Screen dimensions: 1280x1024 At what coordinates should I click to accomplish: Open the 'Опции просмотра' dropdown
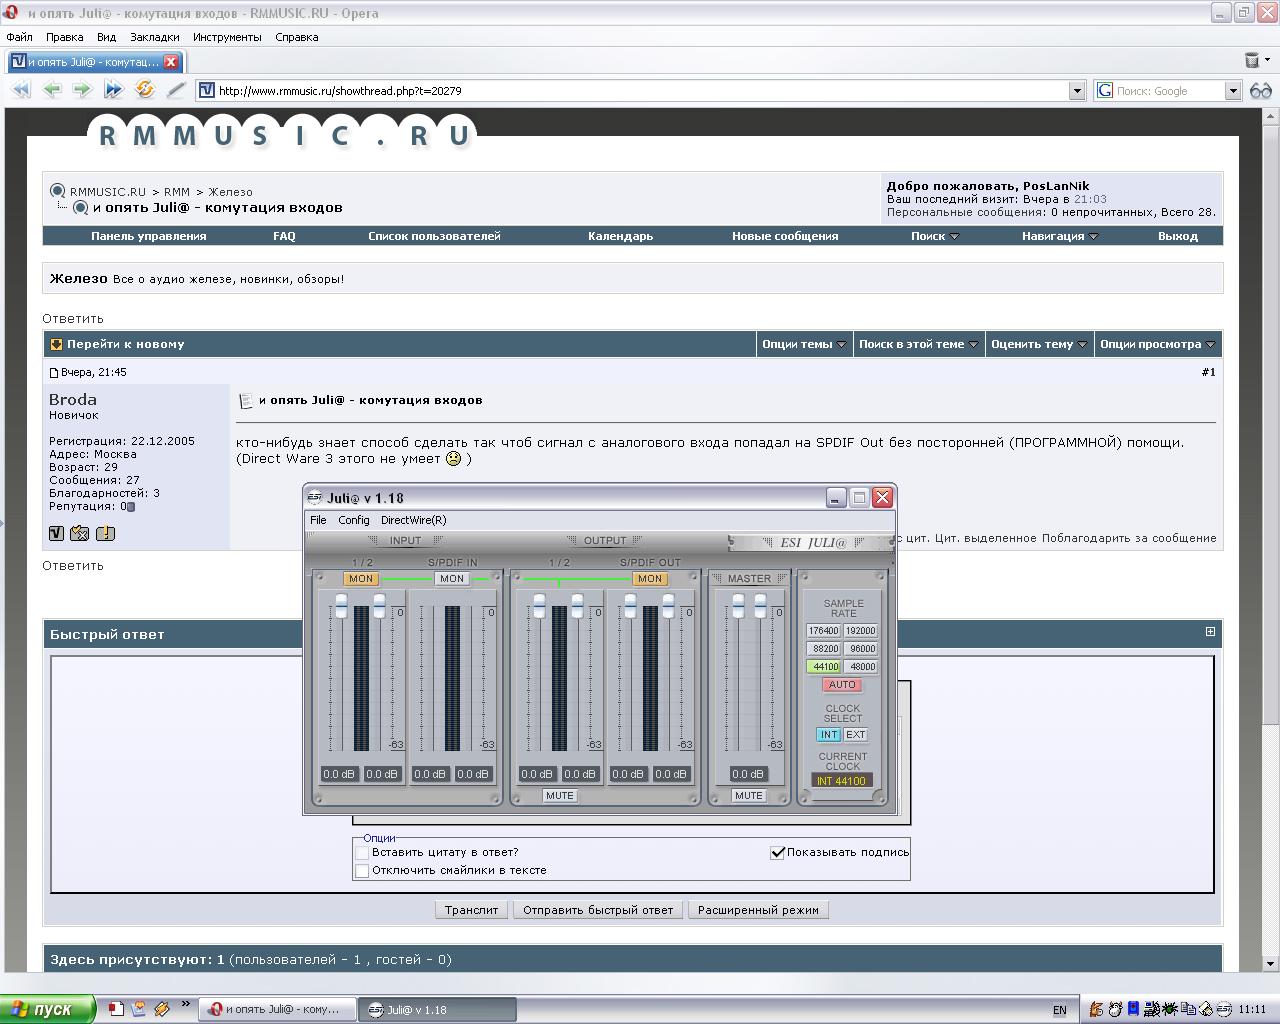[1157, 344]
